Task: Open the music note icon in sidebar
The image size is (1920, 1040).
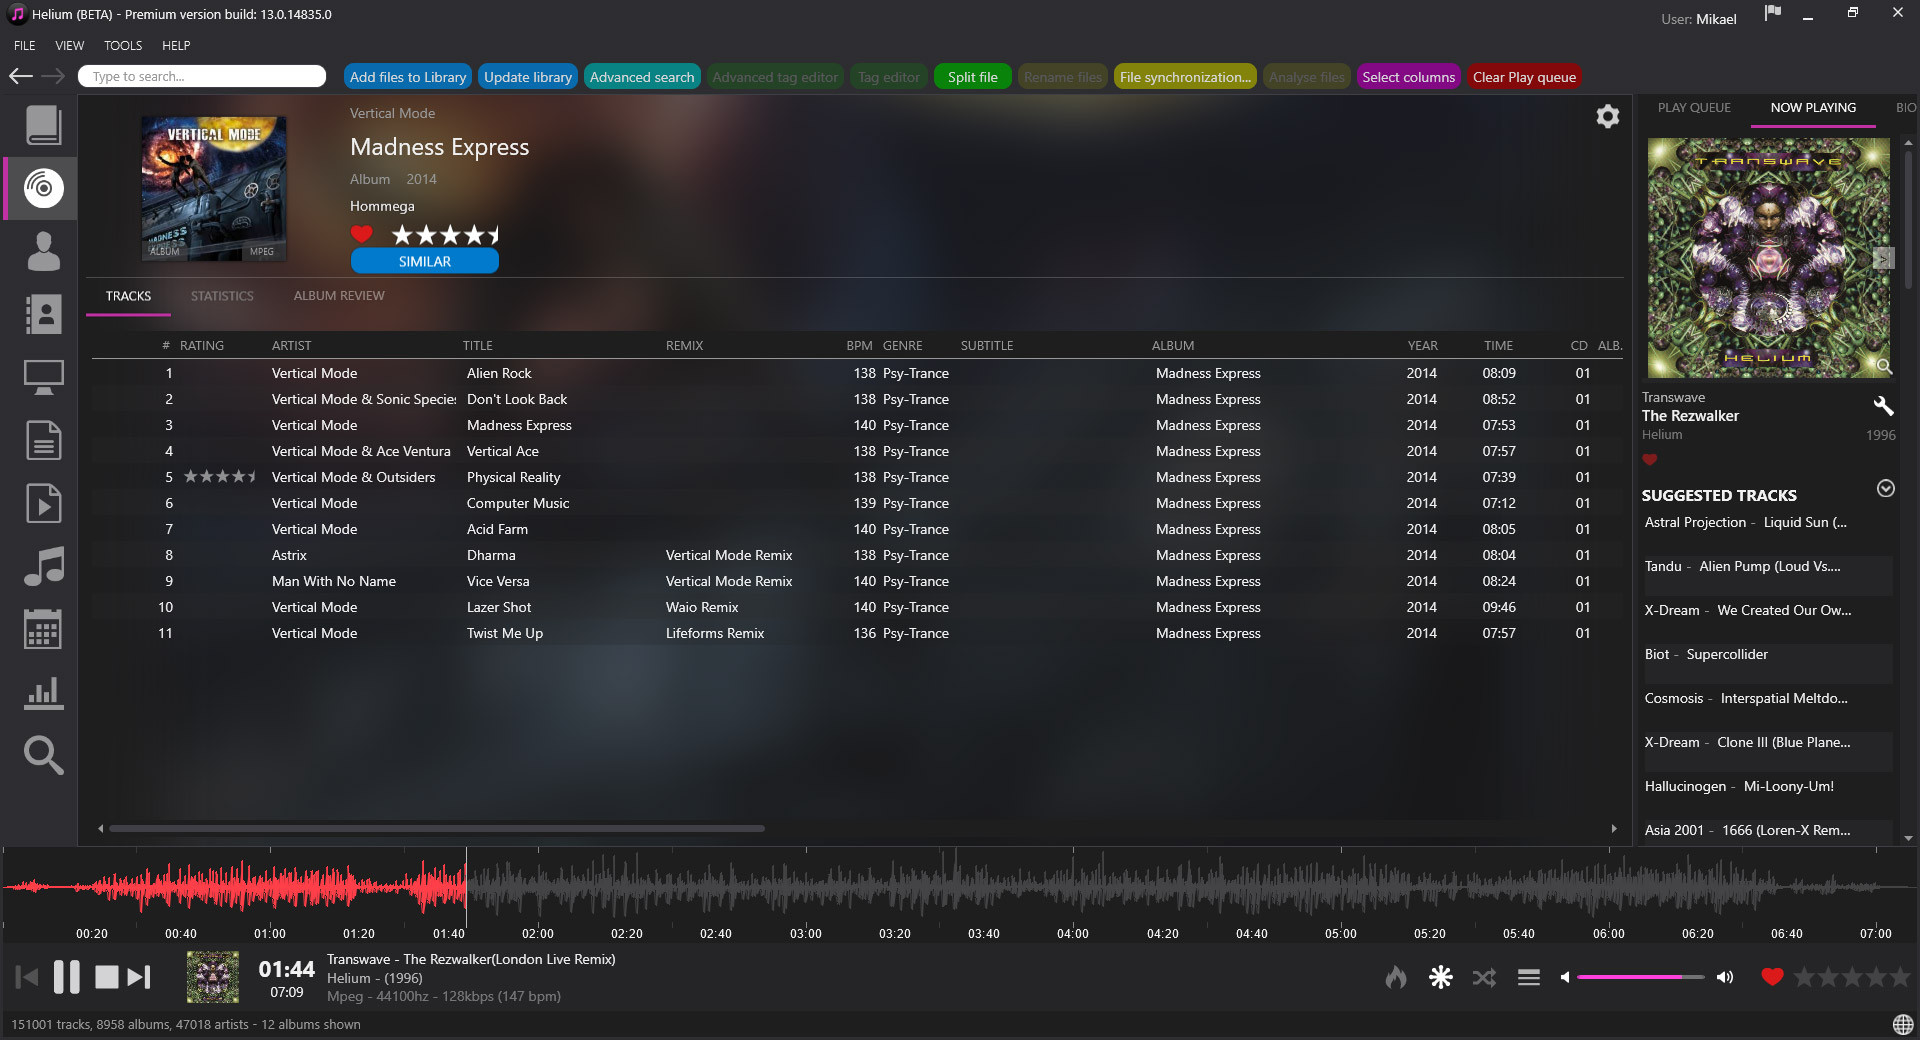Action: tap(43, 566)
